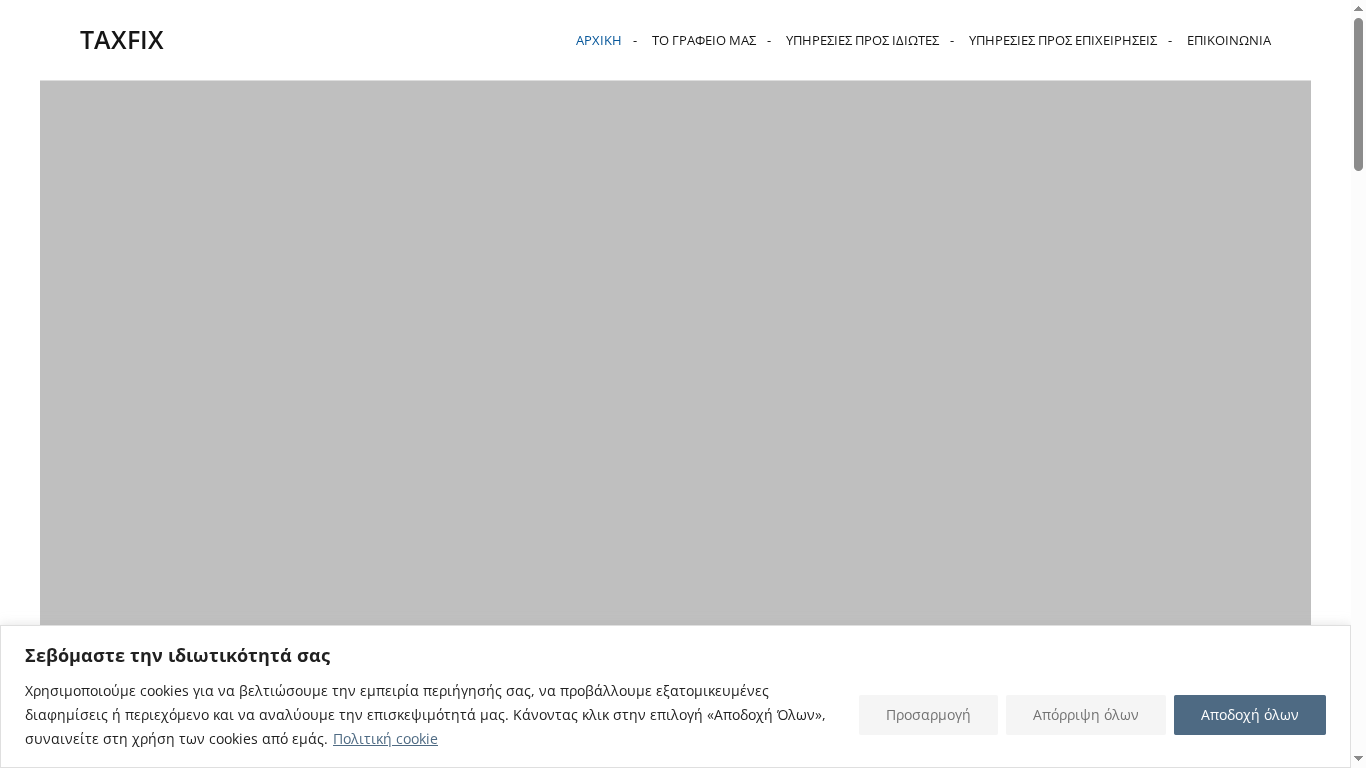Navigate to the ΕΠΙΚΟΙΝΩΝΙΑ contact page
The width and height of the screenshot is (1366, 768).
(x=1228, y=40)
